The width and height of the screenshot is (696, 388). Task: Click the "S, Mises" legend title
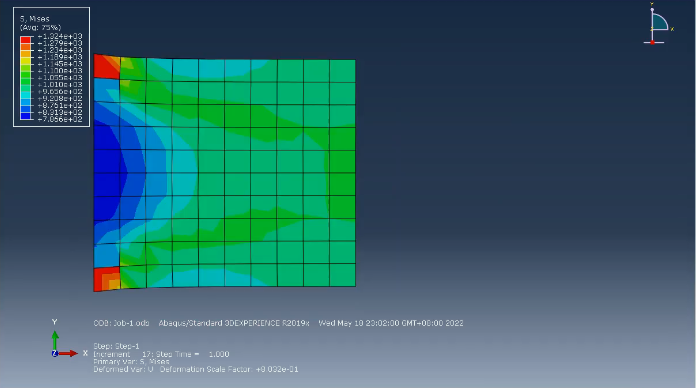click(35, 19)
